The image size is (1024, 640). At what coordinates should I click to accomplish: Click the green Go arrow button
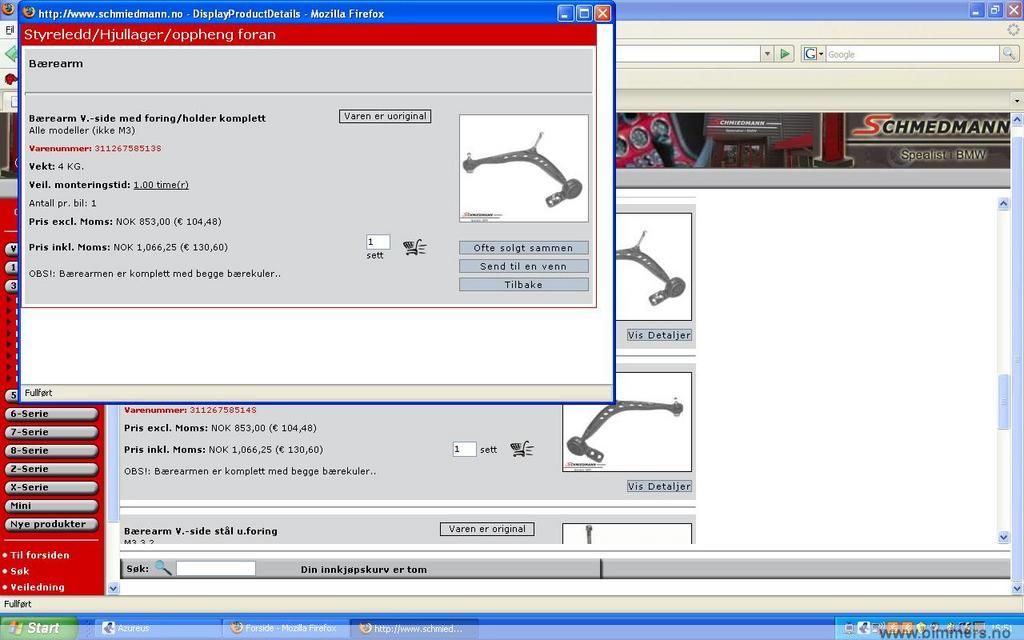pyautogui.click(x=786, y=54)
